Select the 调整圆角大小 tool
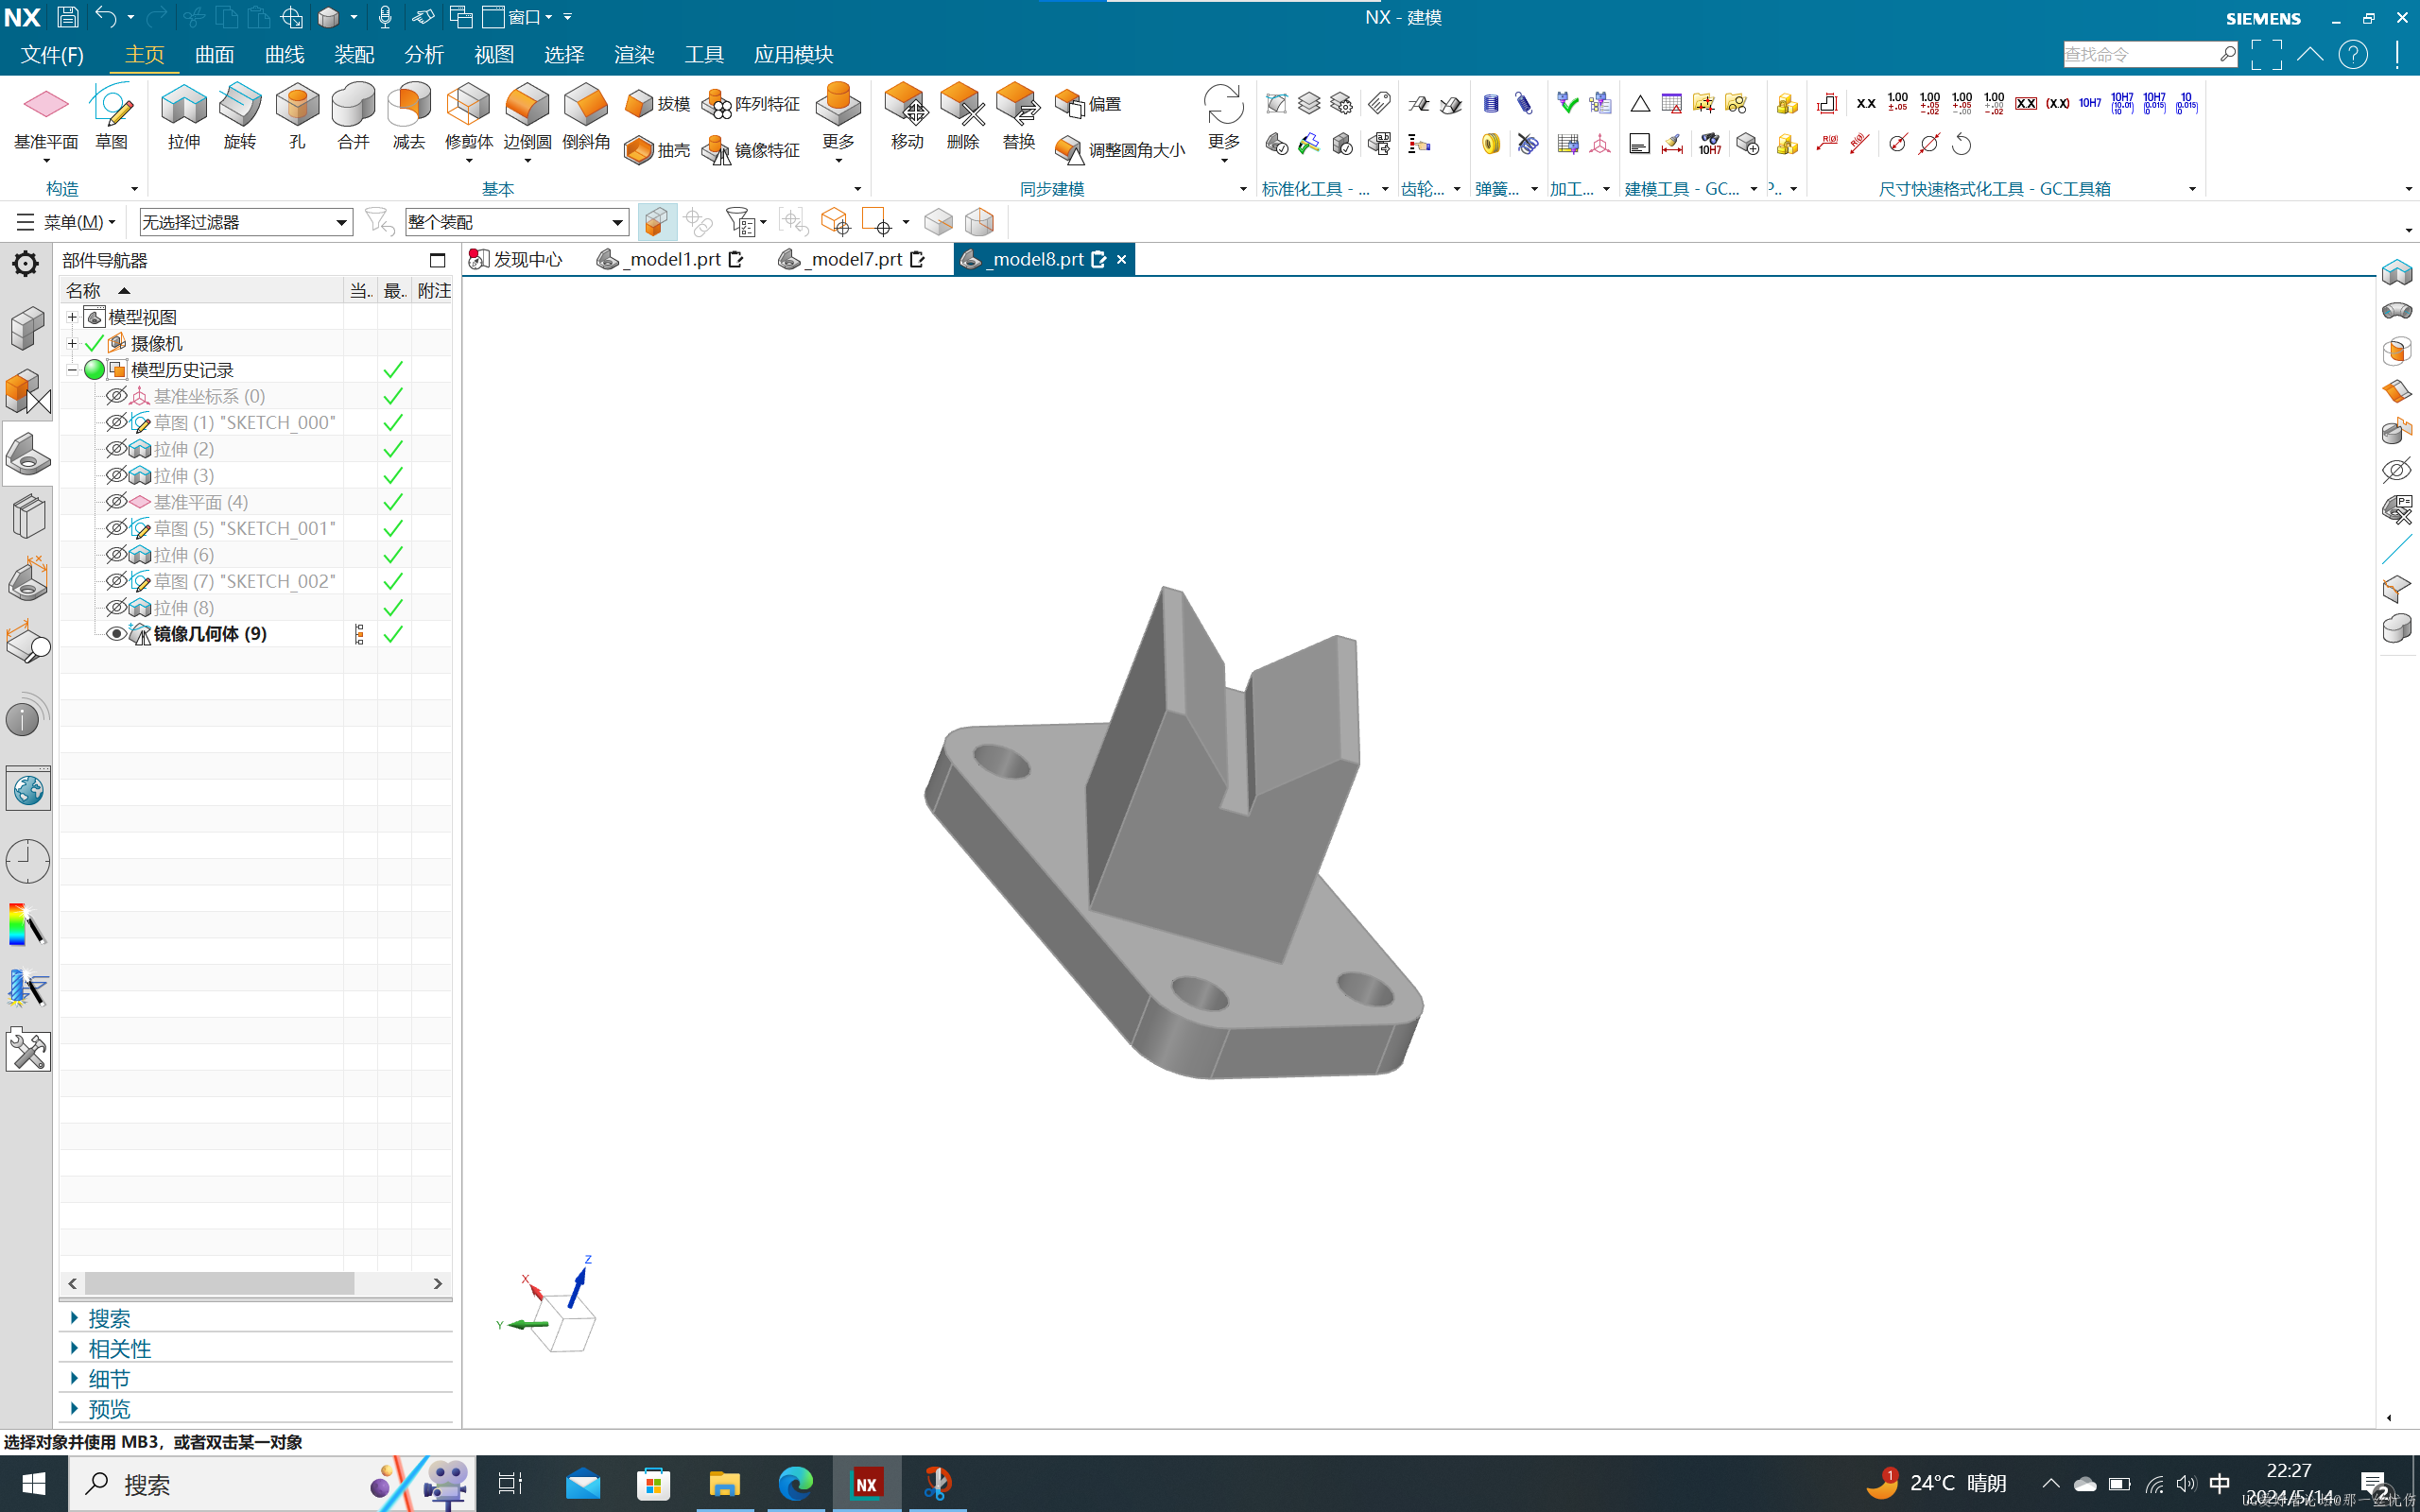 (1120, 150)
